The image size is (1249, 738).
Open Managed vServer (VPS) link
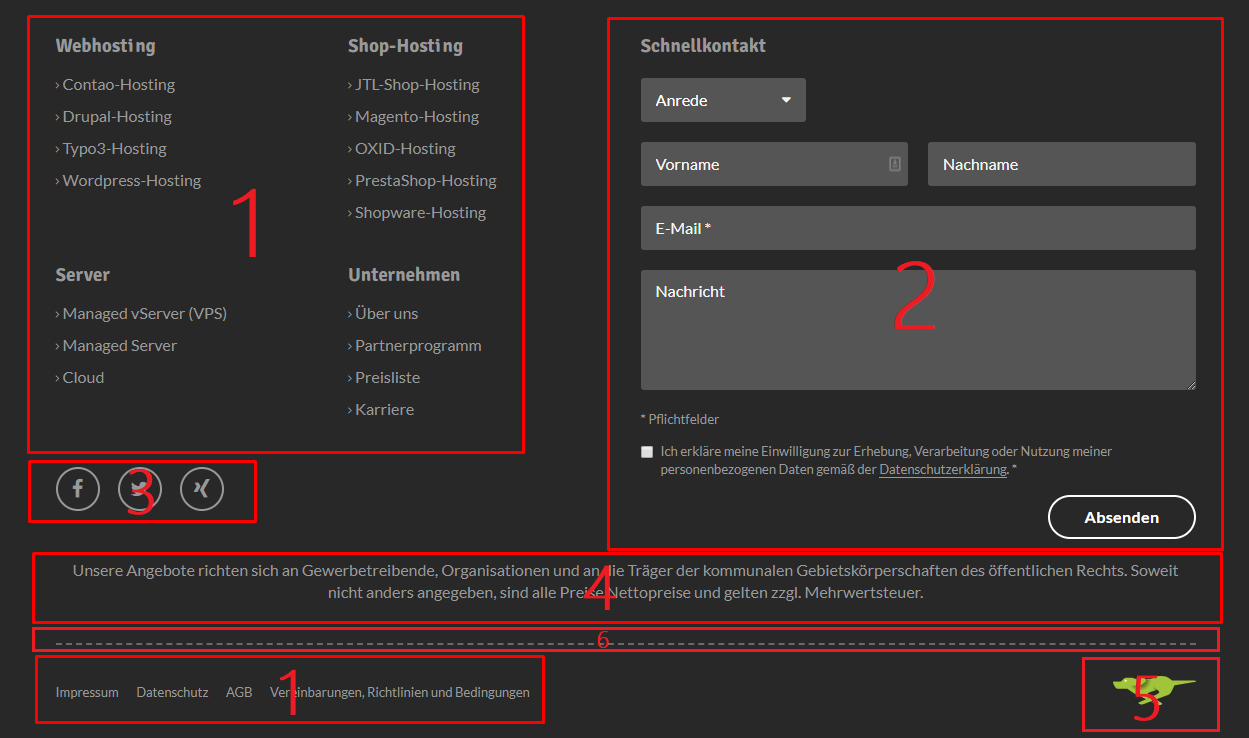(144, 314)
